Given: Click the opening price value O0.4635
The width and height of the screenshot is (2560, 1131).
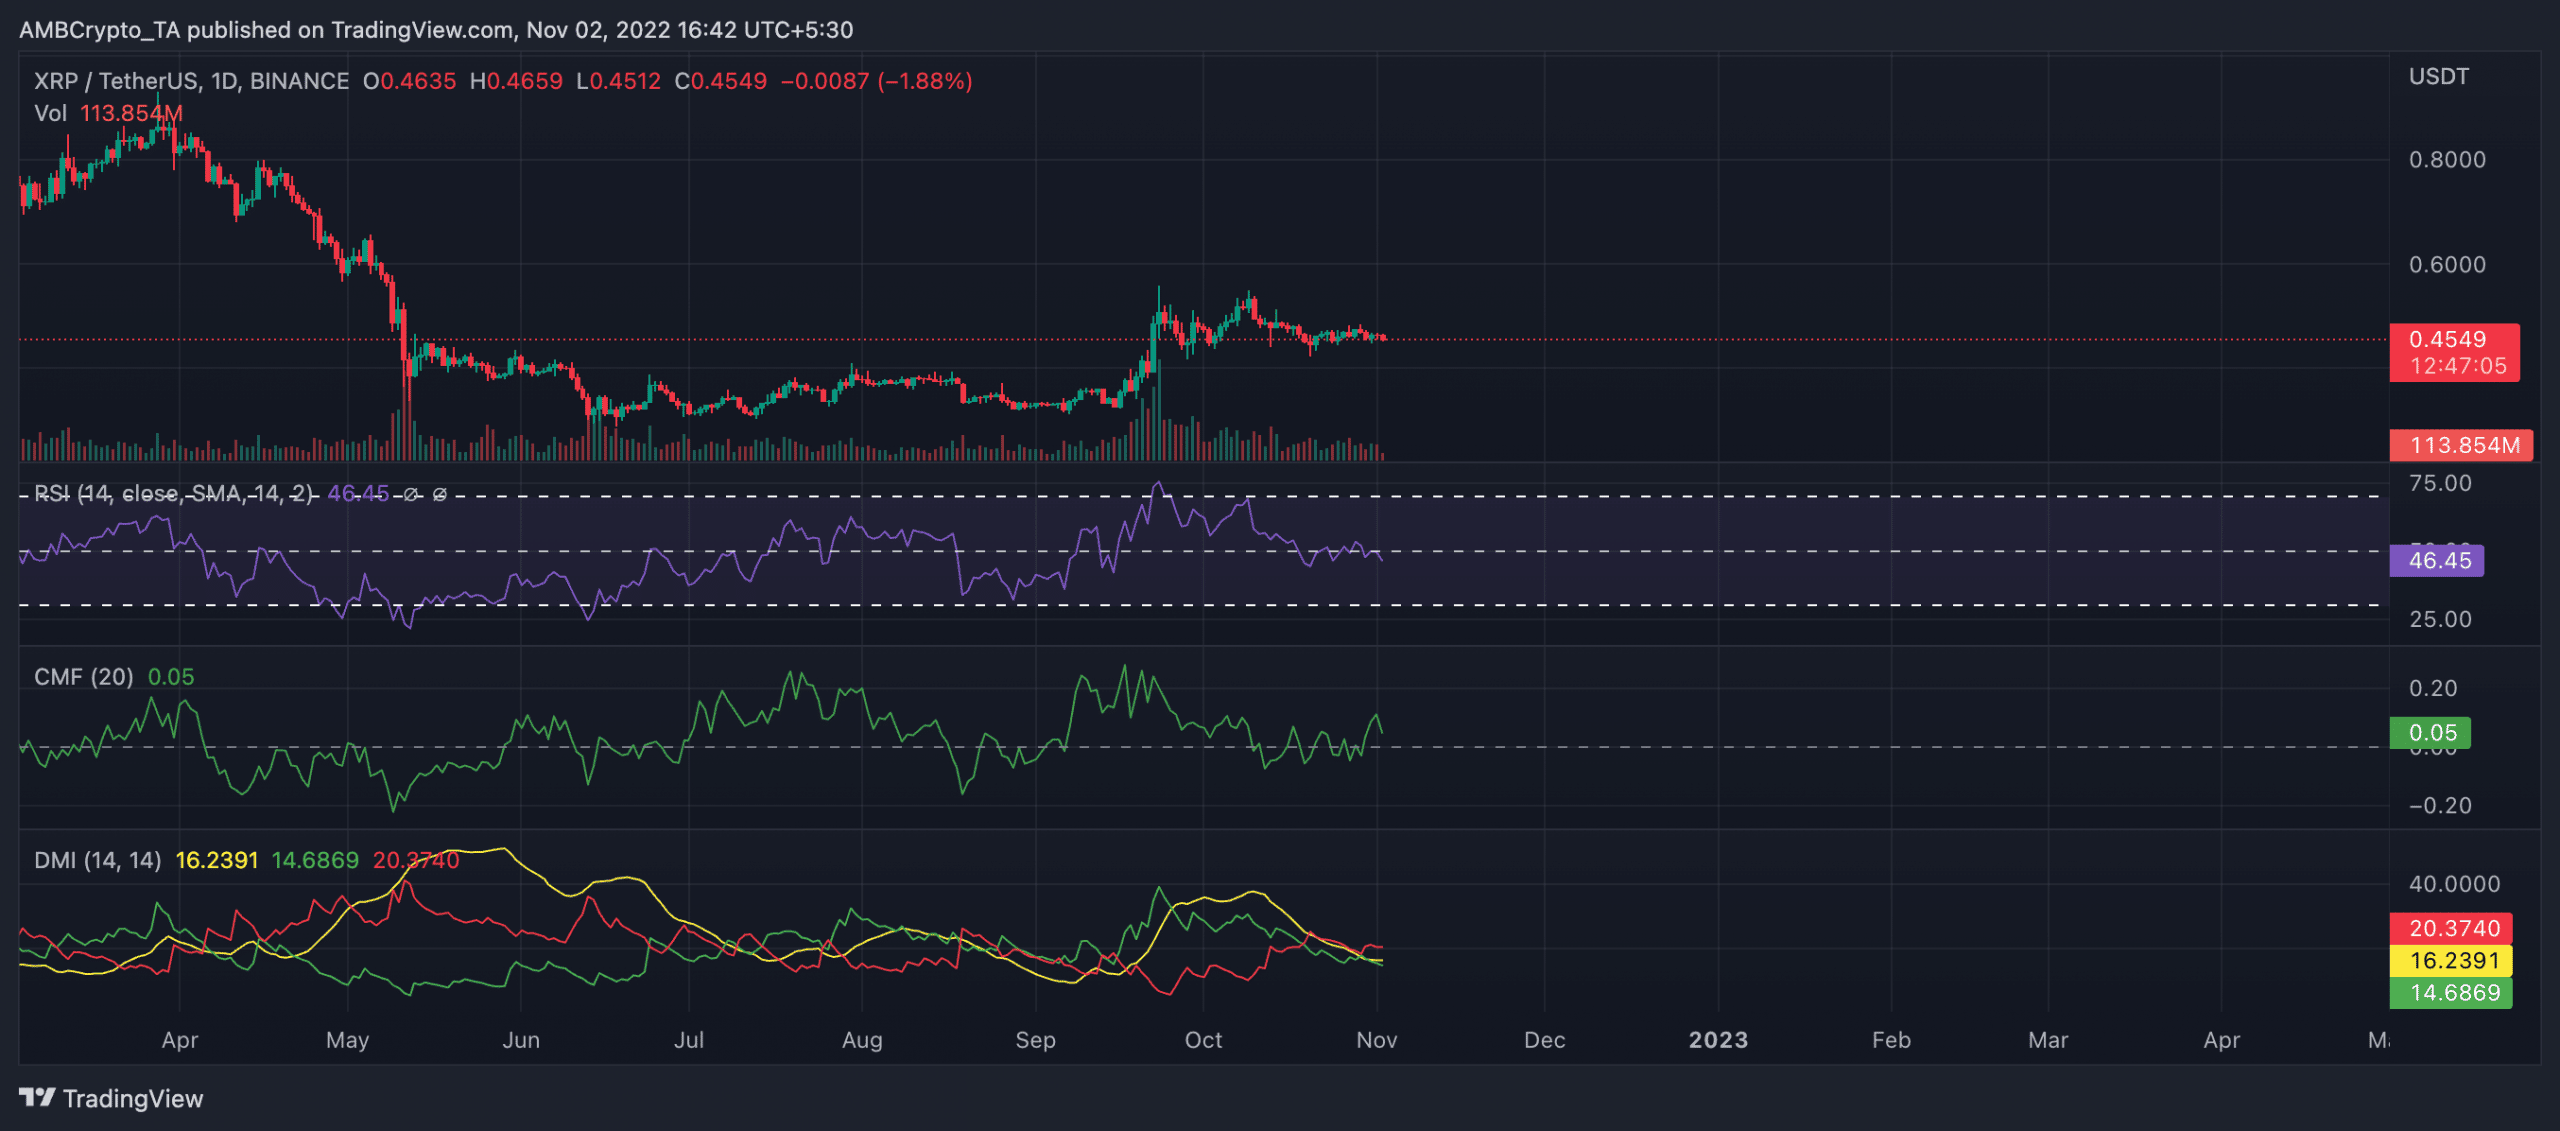Looking at the screenshot, I should coord(409,81).
